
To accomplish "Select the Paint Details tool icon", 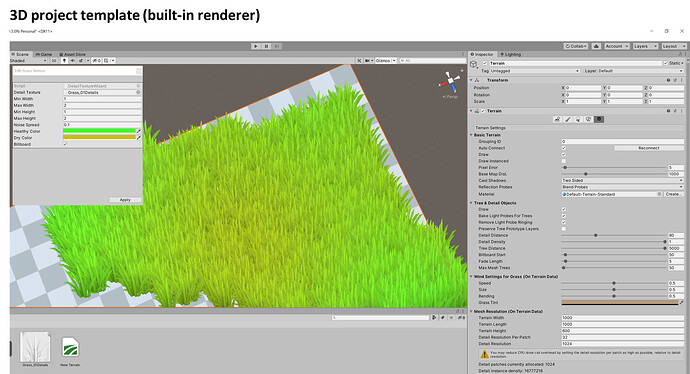I will point(588,119).
